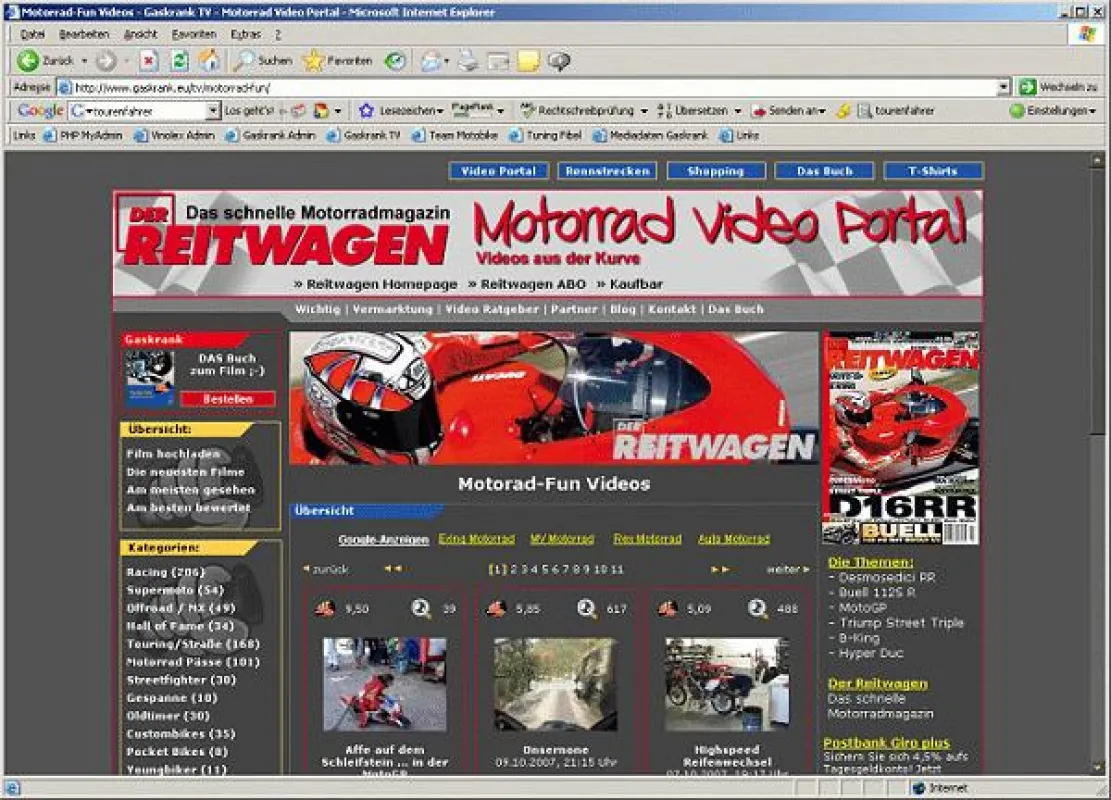Expand the PageRank dropdown
1111x800 pixels.
[500, 111]
